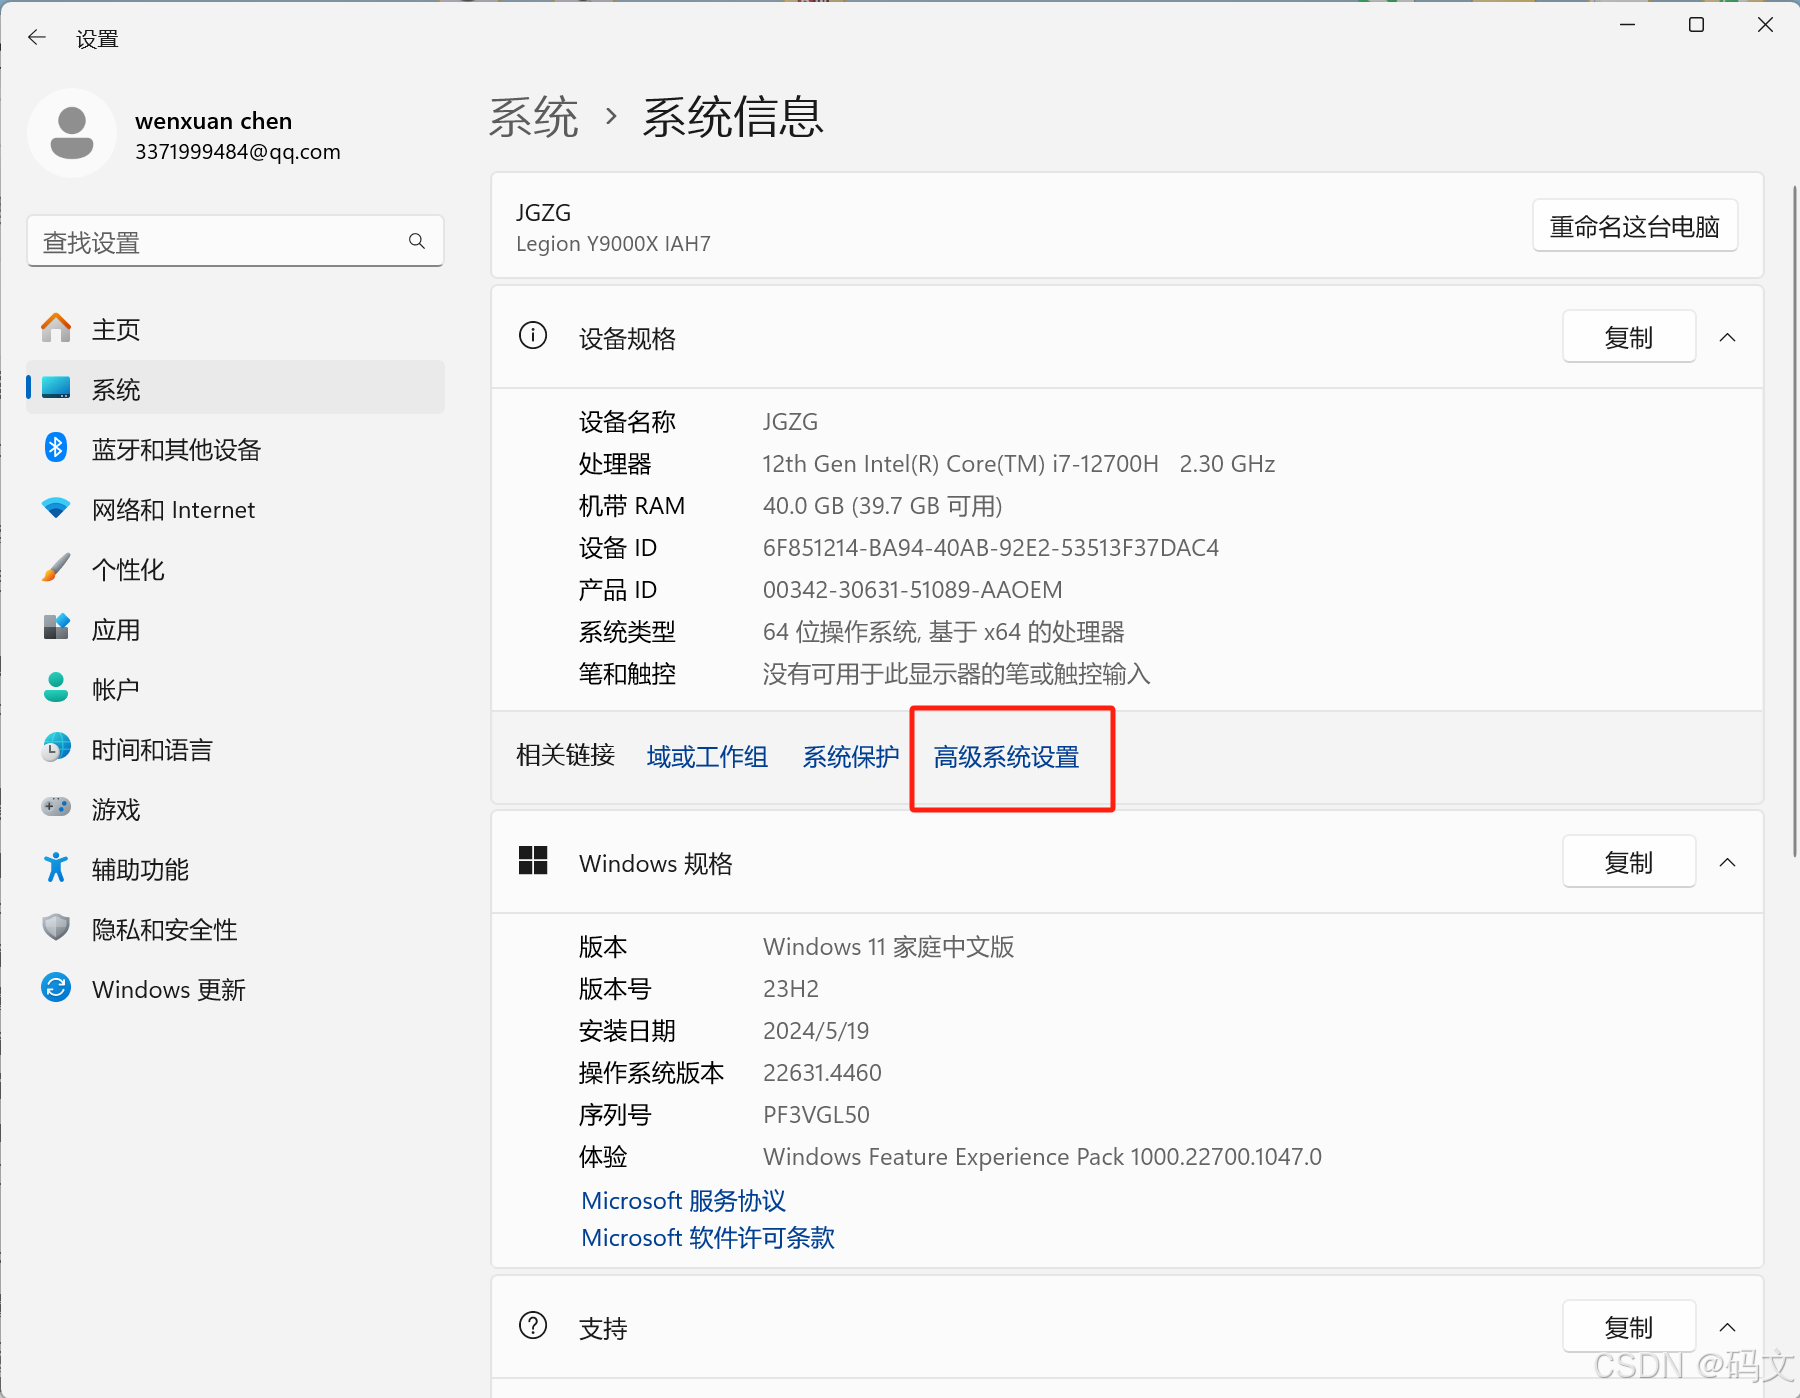The height and width of the screenshot is (1398, 1800).
Task: Click the System (系统) monitor icon
Action: (x=56, y=388)
